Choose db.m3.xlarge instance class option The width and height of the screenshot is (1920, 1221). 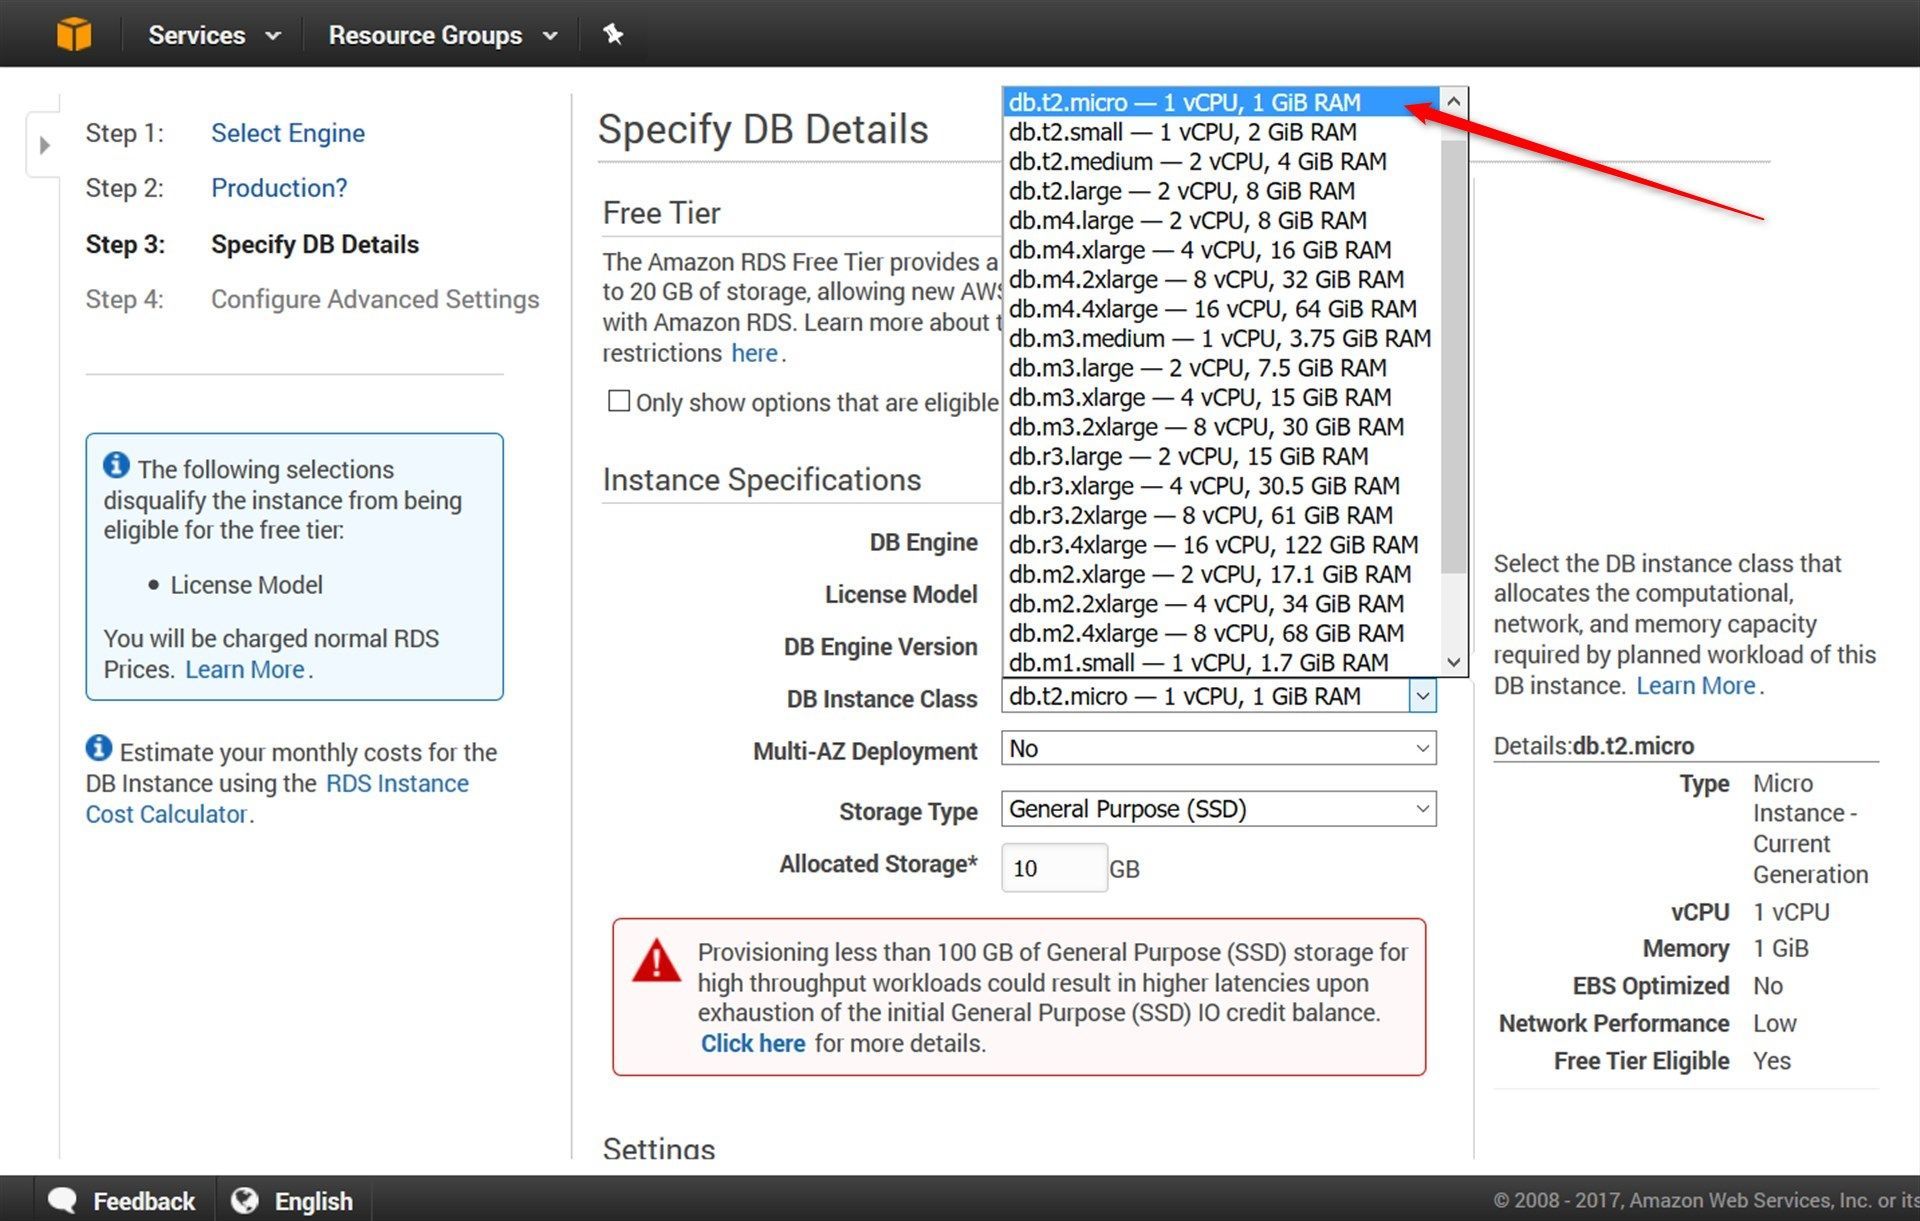(1221, 397)
